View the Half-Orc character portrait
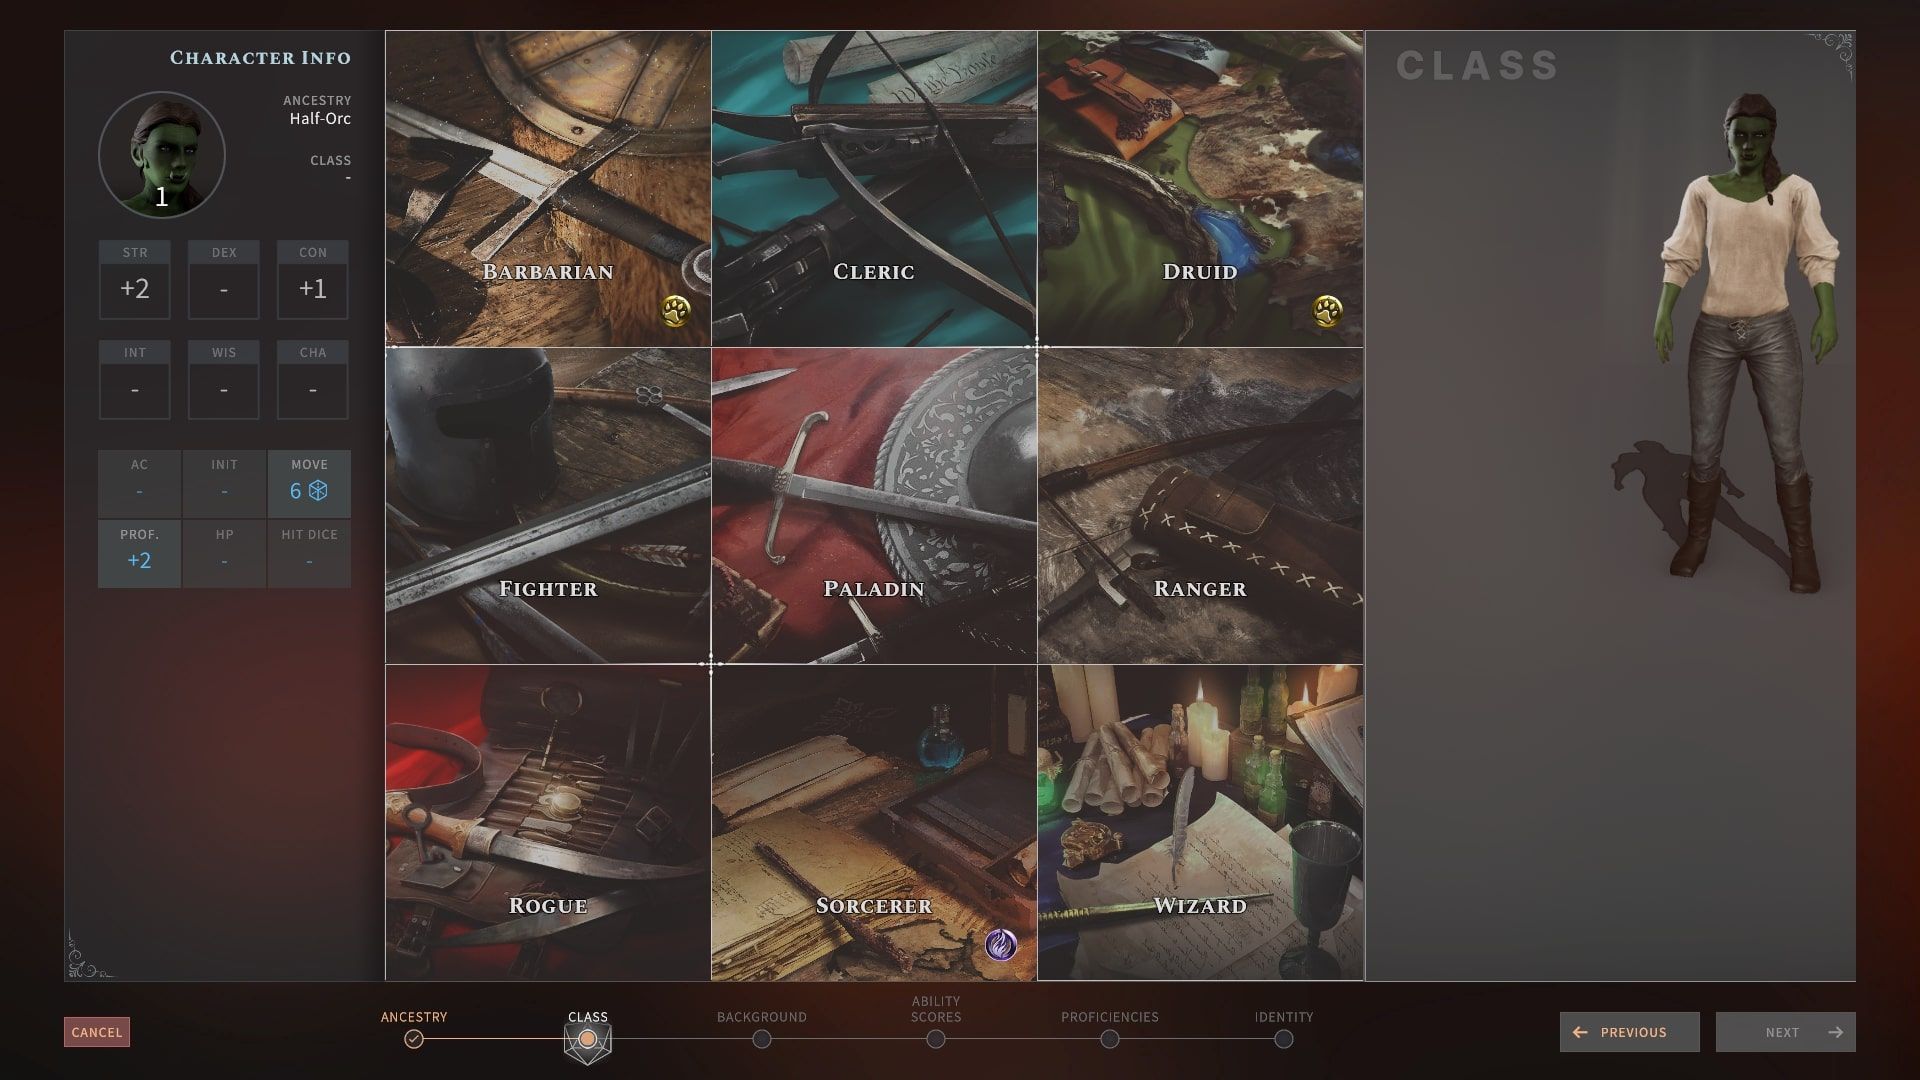The image size is (1920, 1080). 161,152
